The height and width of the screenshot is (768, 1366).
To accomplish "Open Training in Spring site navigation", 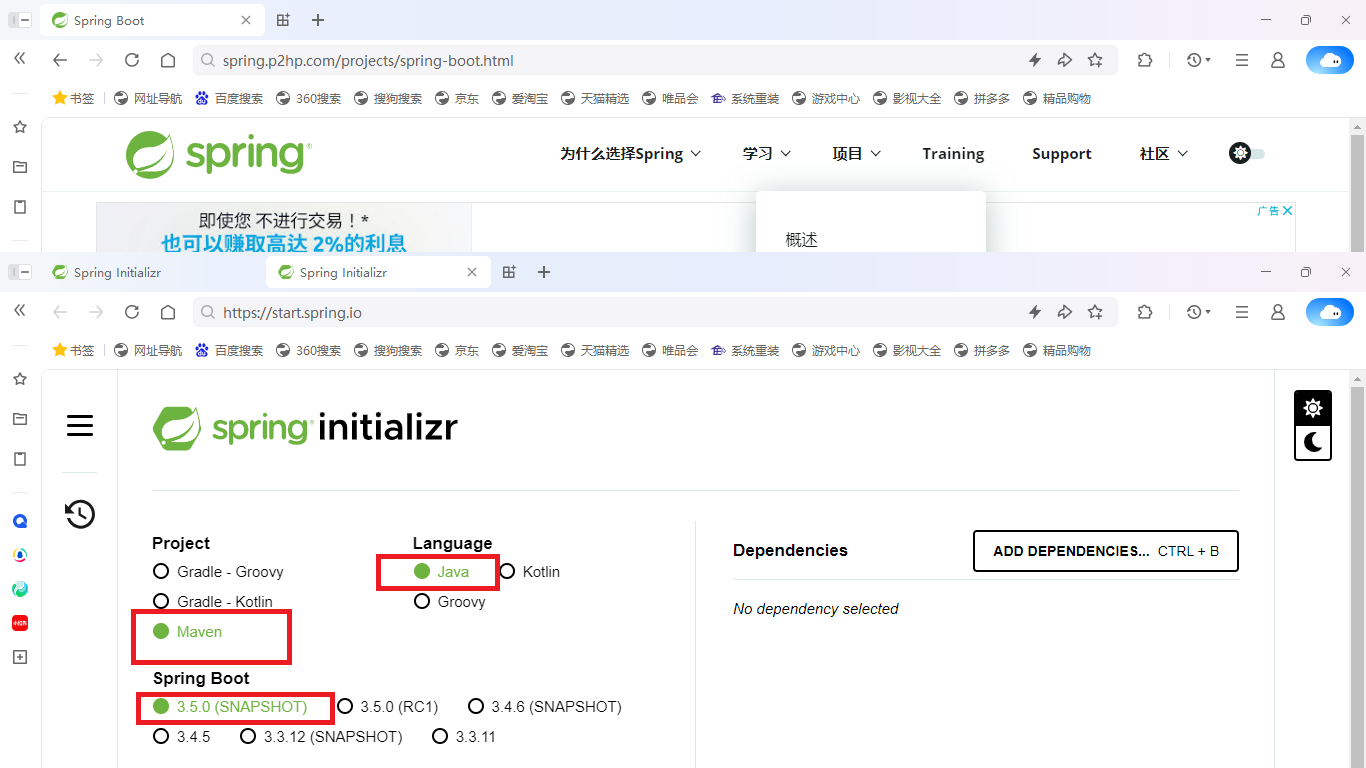I will point(953,153).
